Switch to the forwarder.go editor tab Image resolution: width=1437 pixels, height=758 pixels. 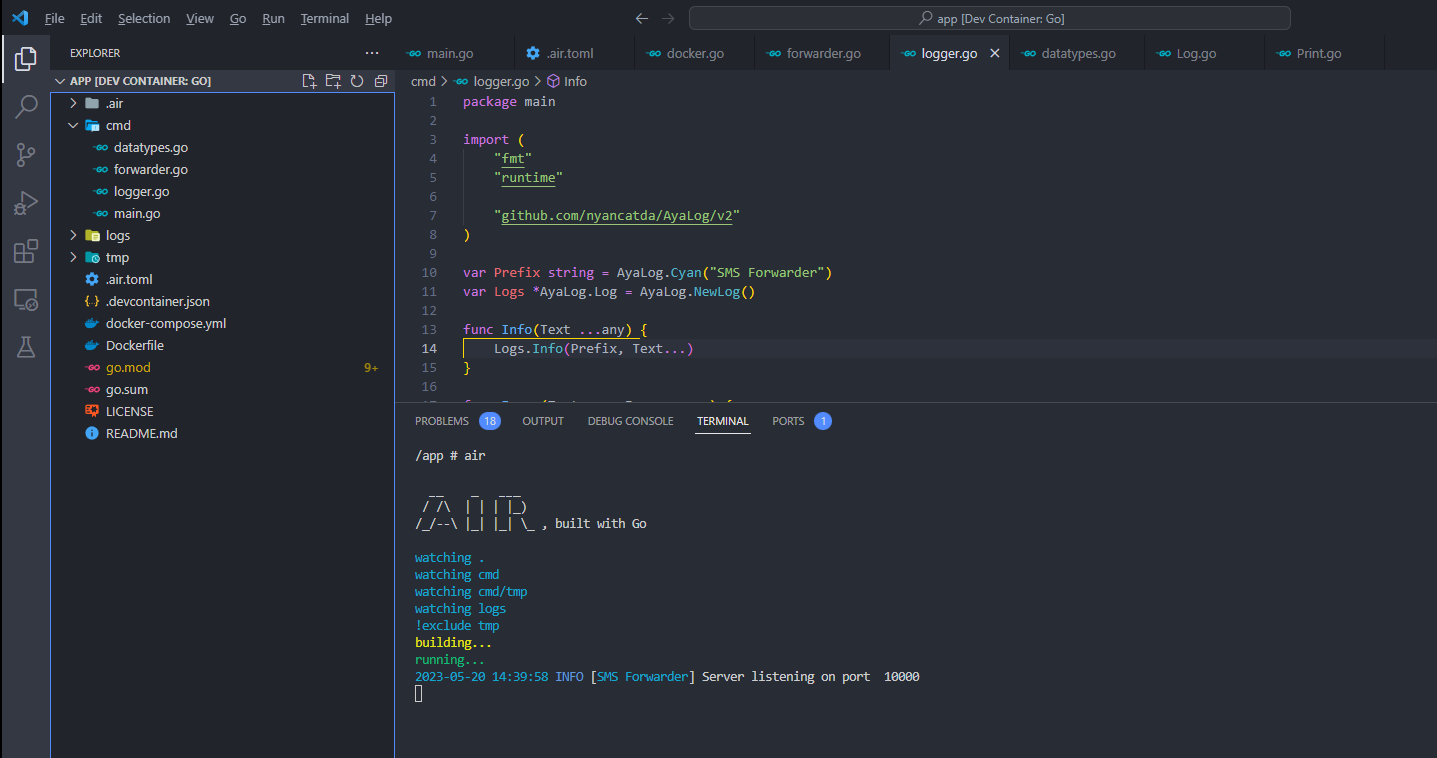point(822,53)
